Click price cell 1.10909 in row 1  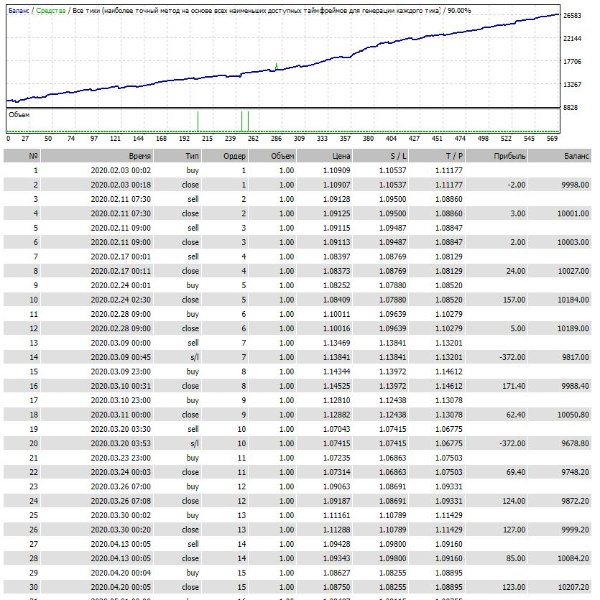(x=337, y=170)
